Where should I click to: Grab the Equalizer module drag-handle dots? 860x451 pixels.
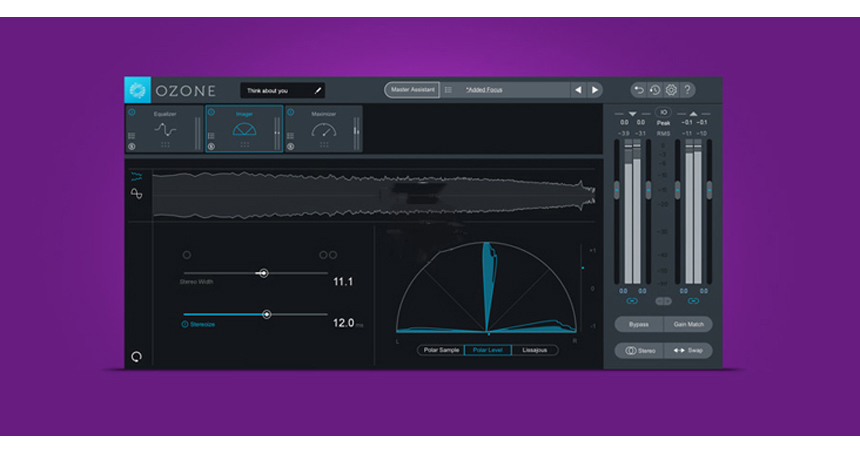point(165,145)
